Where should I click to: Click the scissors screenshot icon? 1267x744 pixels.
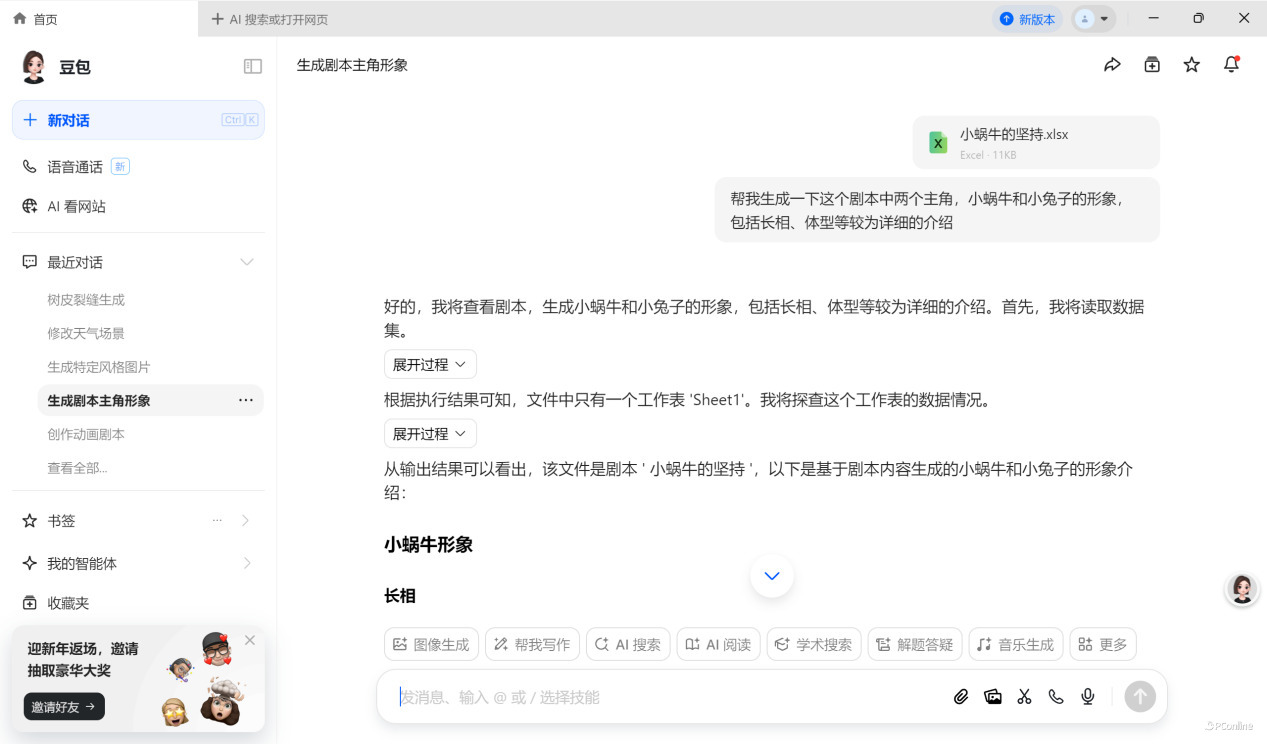click(1024, 697)
